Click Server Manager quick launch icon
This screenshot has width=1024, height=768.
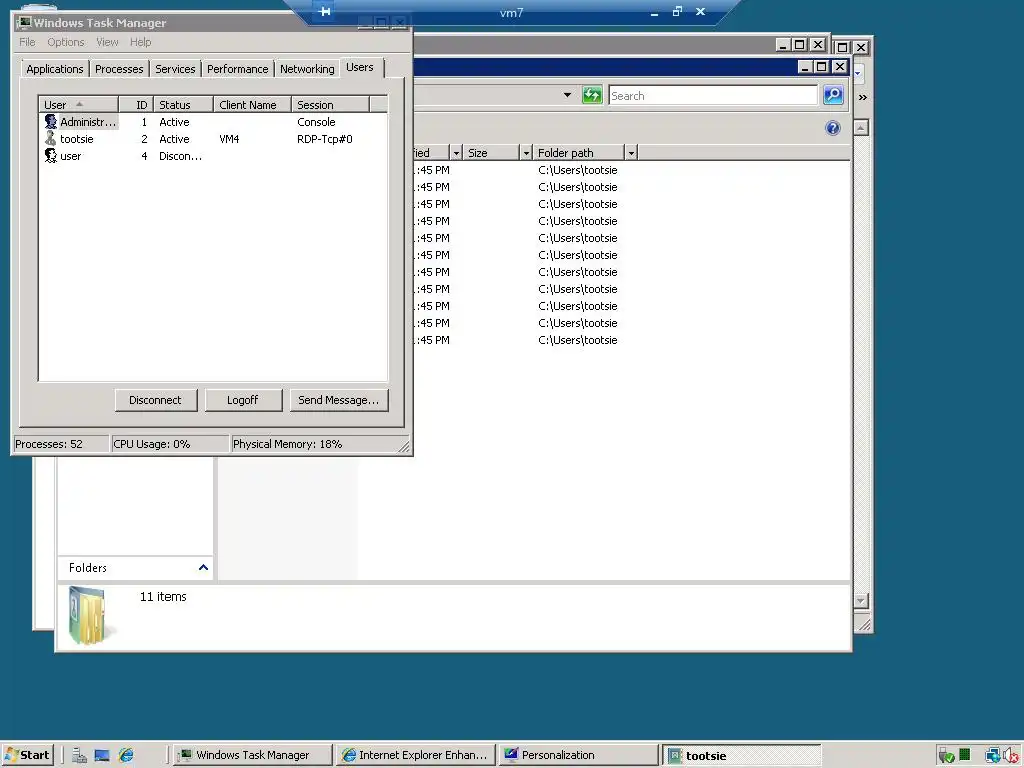point(80,756)
